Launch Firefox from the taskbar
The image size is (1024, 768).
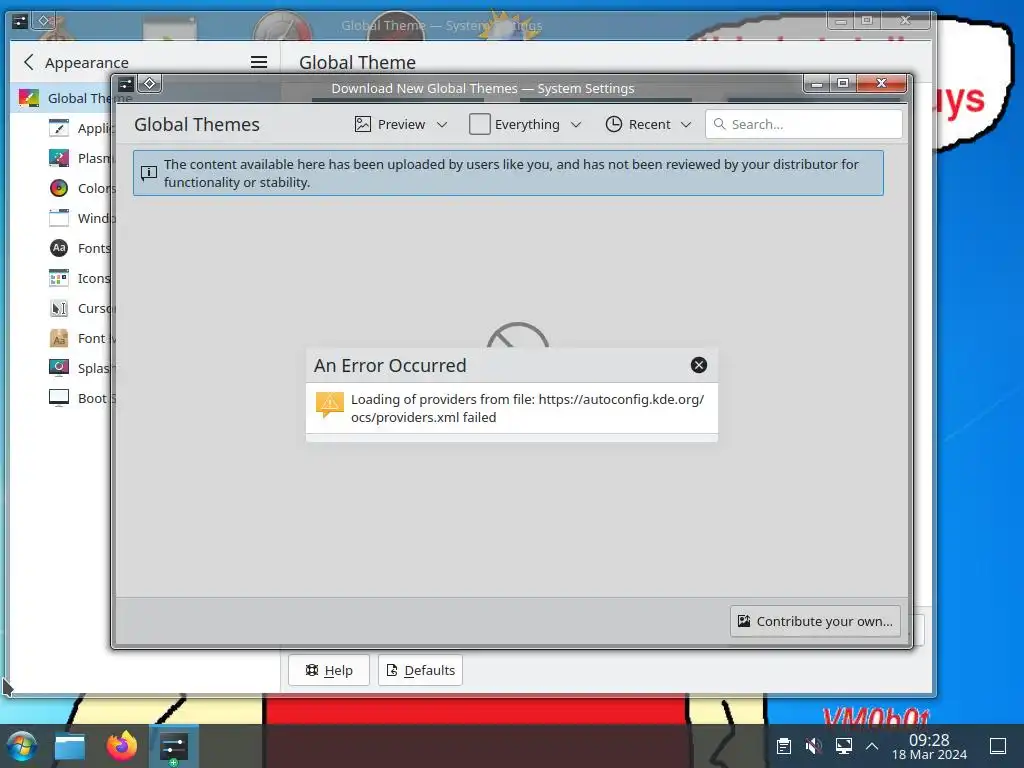coord(121,746)
